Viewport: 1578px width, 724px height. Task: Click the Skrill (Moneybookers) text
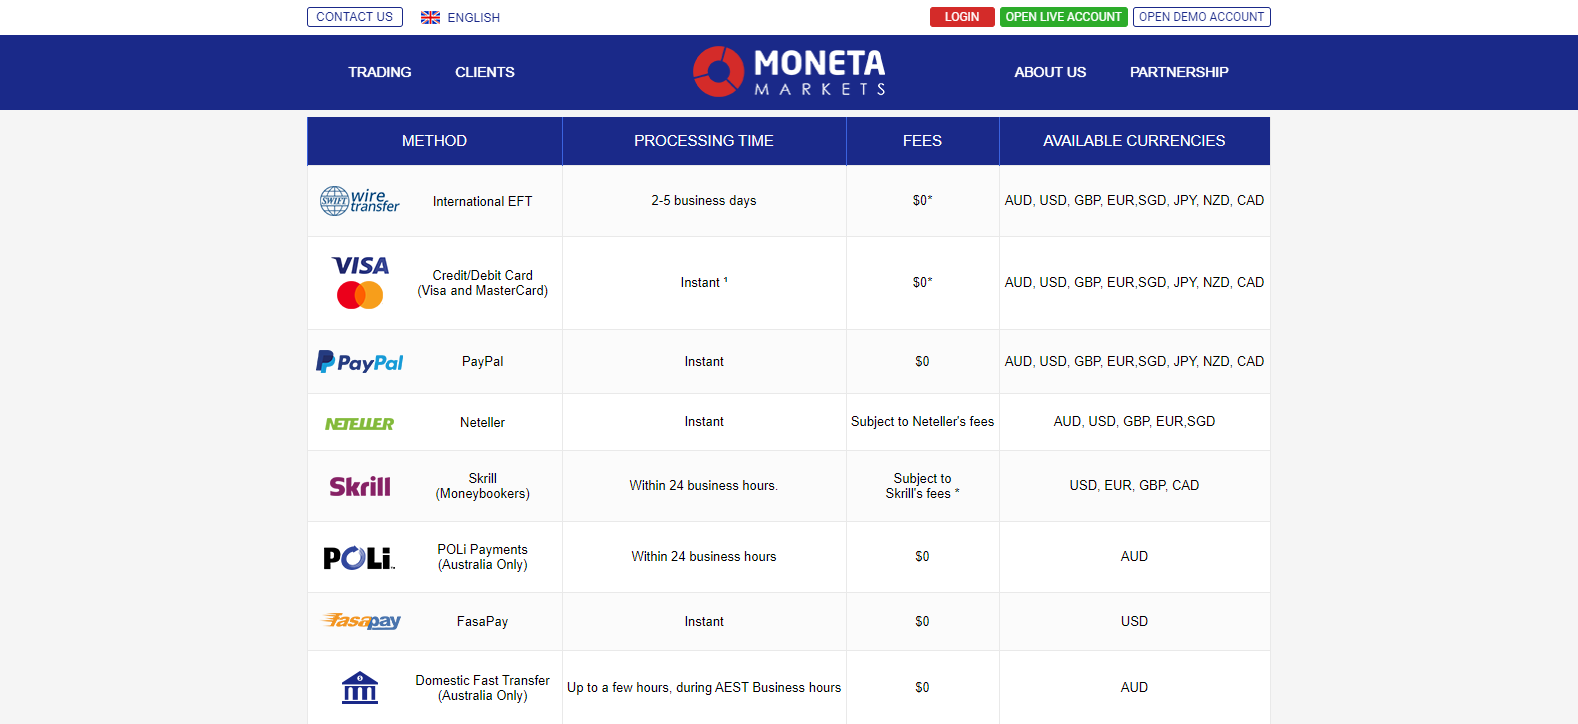tap(483, 486)
